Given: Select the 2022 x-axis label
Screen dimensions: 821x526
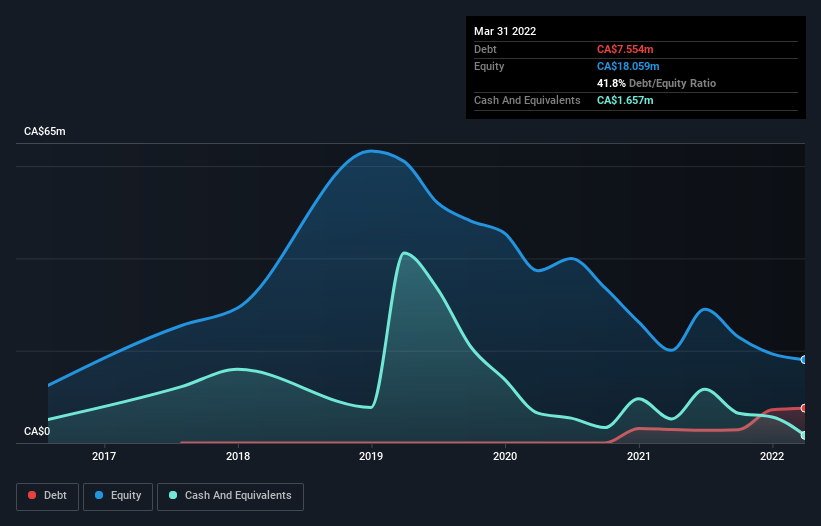Looking at the screenshot, I should [772, 456].
